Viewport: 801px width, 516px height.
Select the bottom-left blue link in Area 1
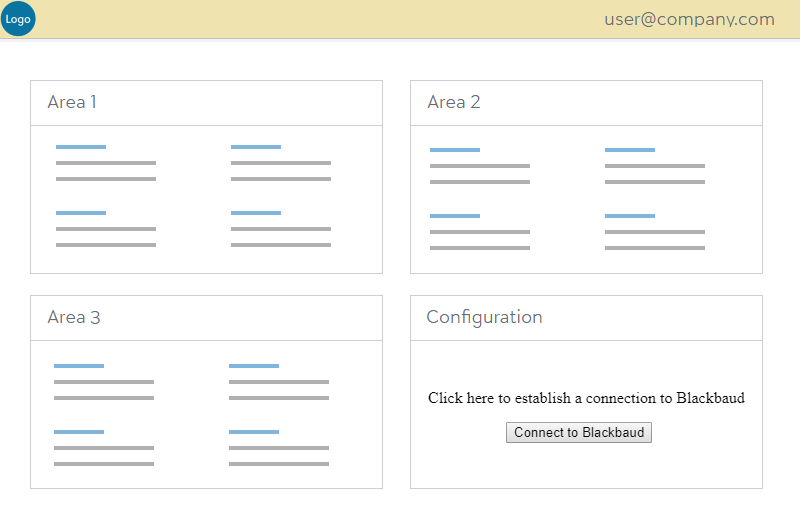pos(81,213)
